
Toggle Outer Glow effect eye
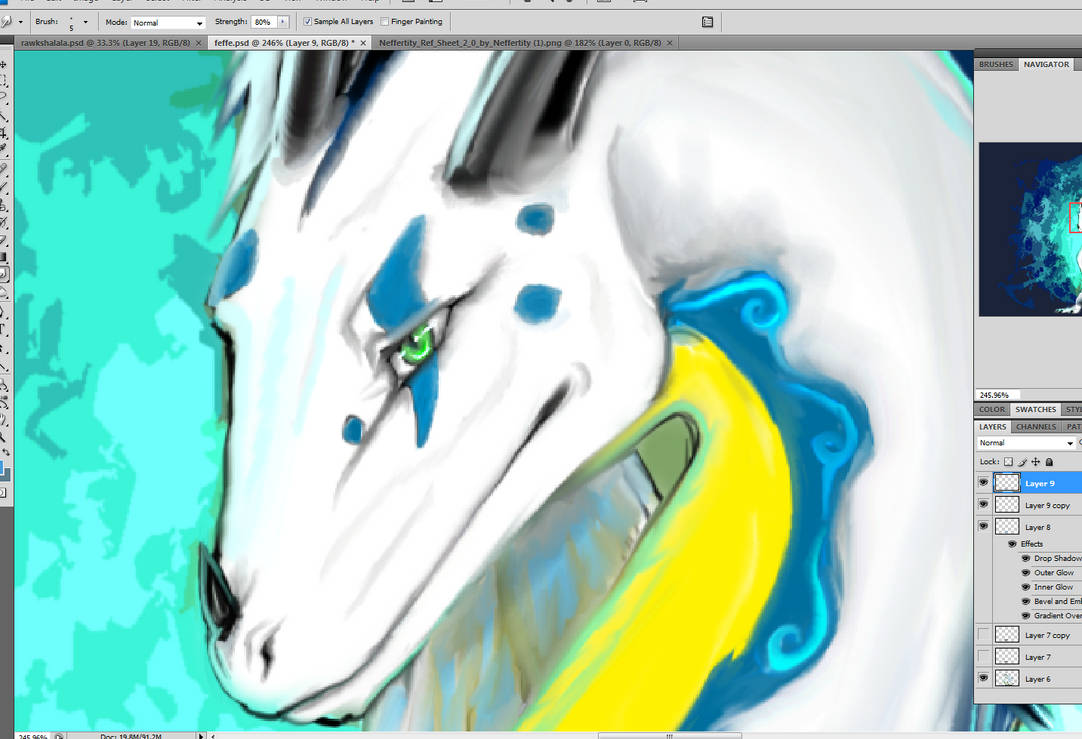pyautogui.click(x=1025, y=573)
